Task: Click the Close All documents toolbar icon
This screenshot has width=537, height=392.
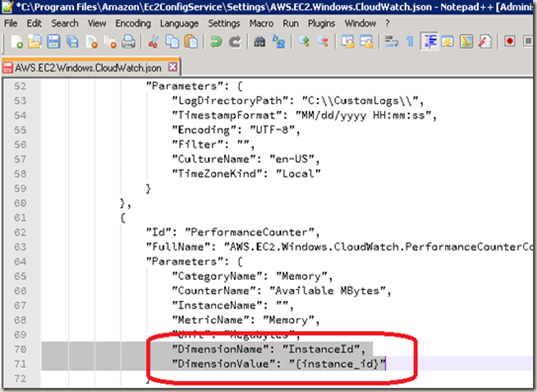Action: 110,42
